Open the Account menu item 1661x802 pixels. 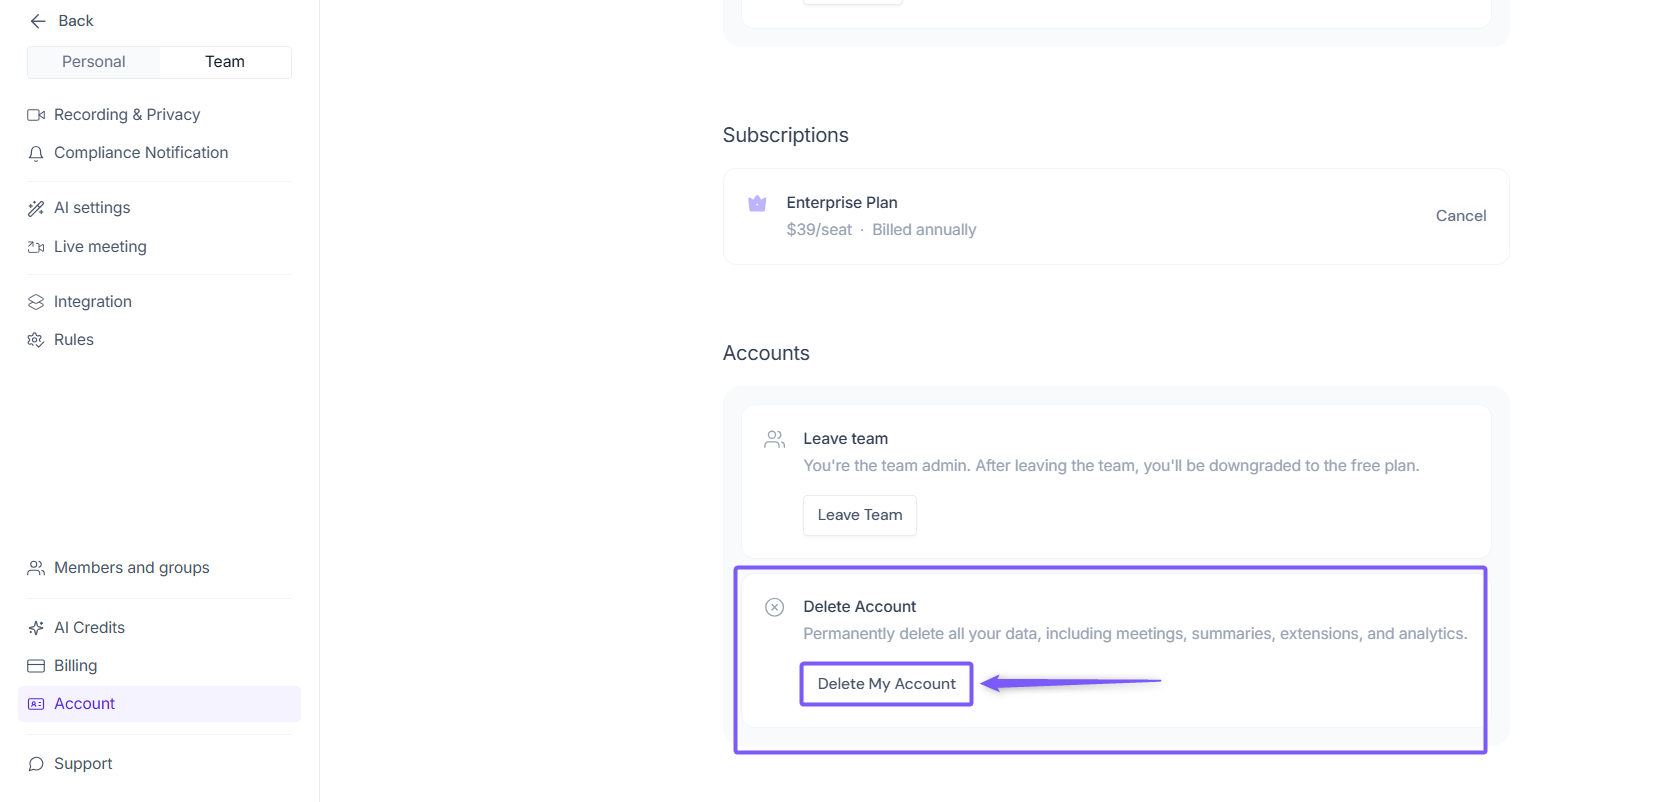pyautogui.click(x=85, y=704)
